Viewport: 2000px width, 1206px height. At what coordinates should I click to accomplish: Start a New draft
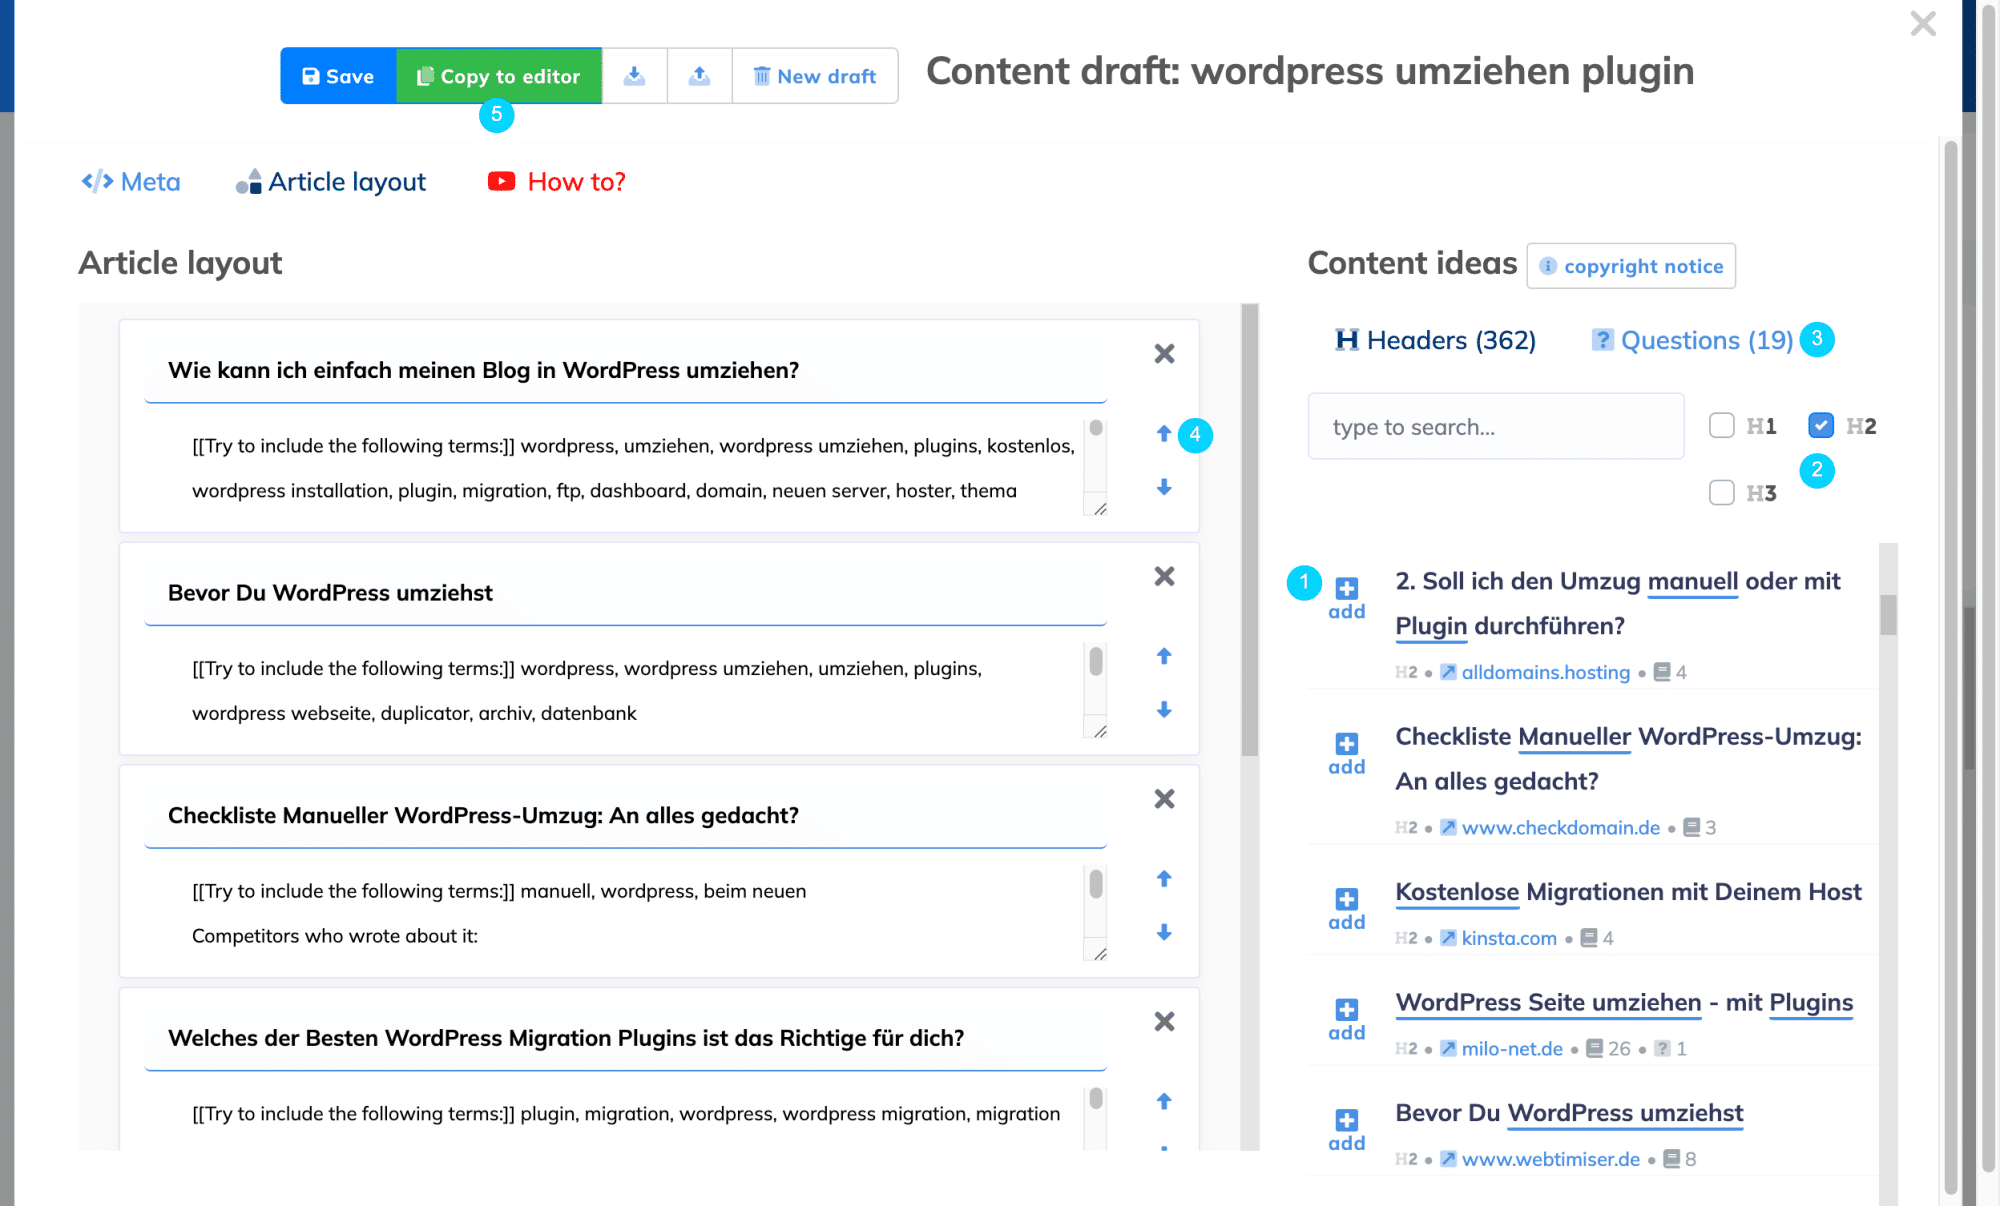point(815,76)
